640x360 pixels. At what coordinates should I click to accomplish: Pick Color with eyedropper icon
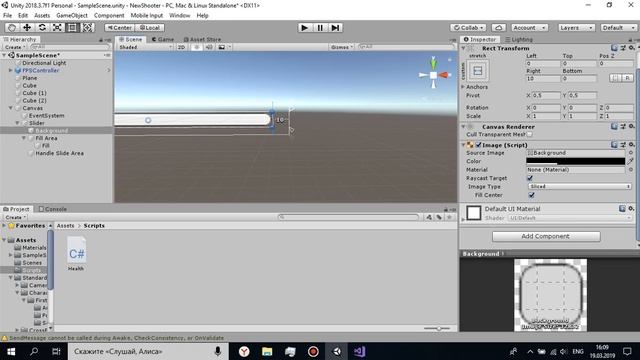pyautogui.click(x=631, y=161)
